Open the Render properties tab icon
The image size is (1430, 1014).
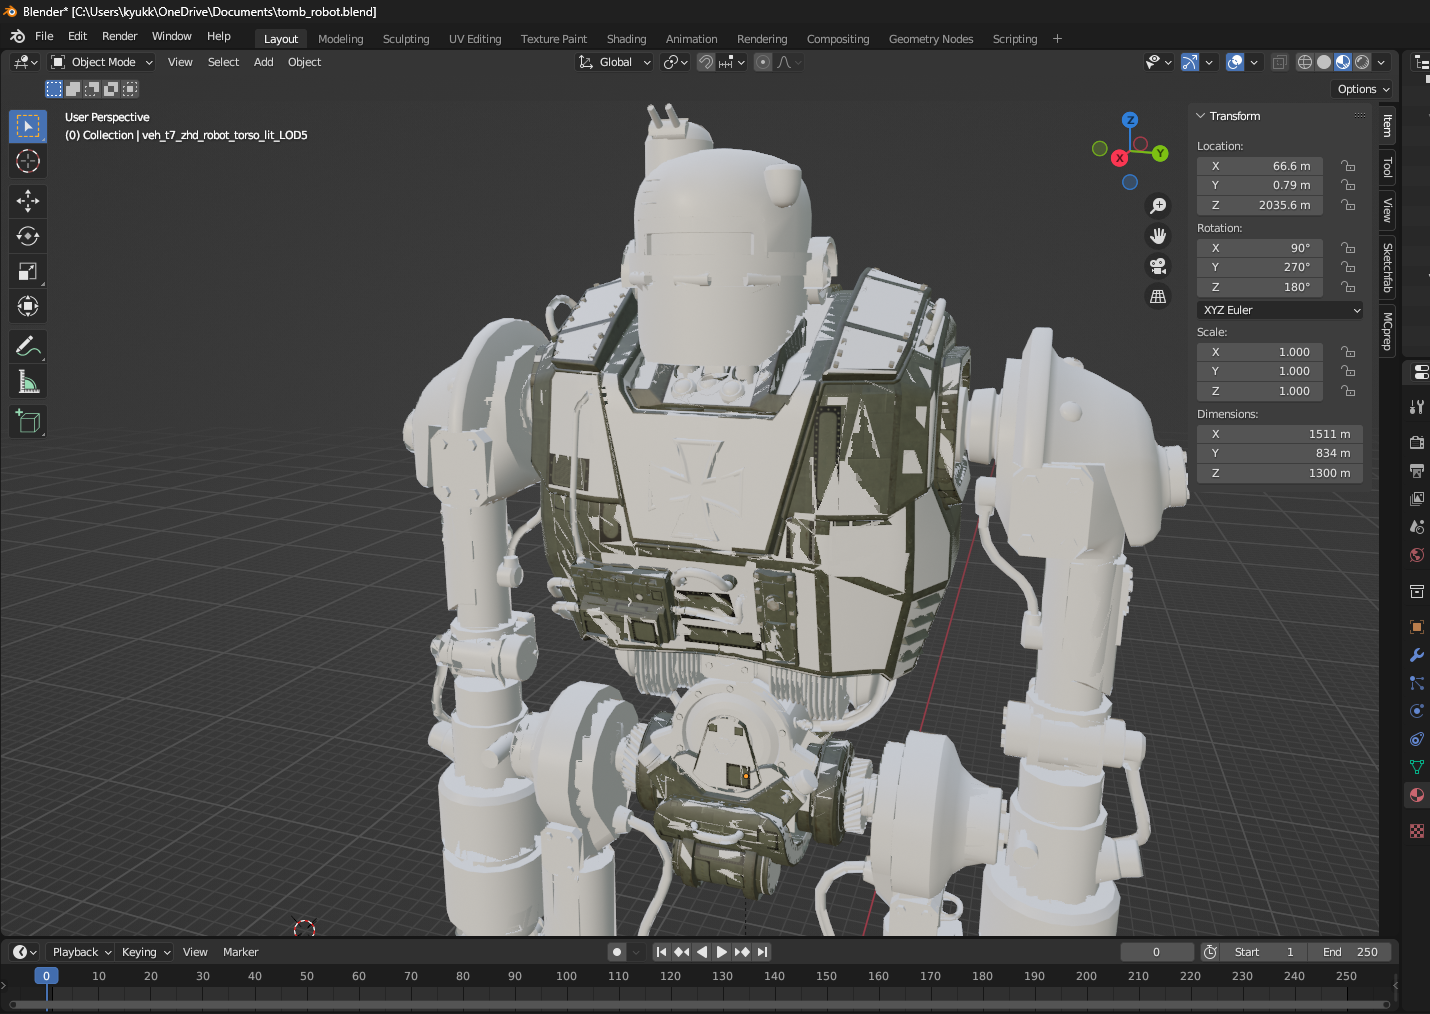1417,442
